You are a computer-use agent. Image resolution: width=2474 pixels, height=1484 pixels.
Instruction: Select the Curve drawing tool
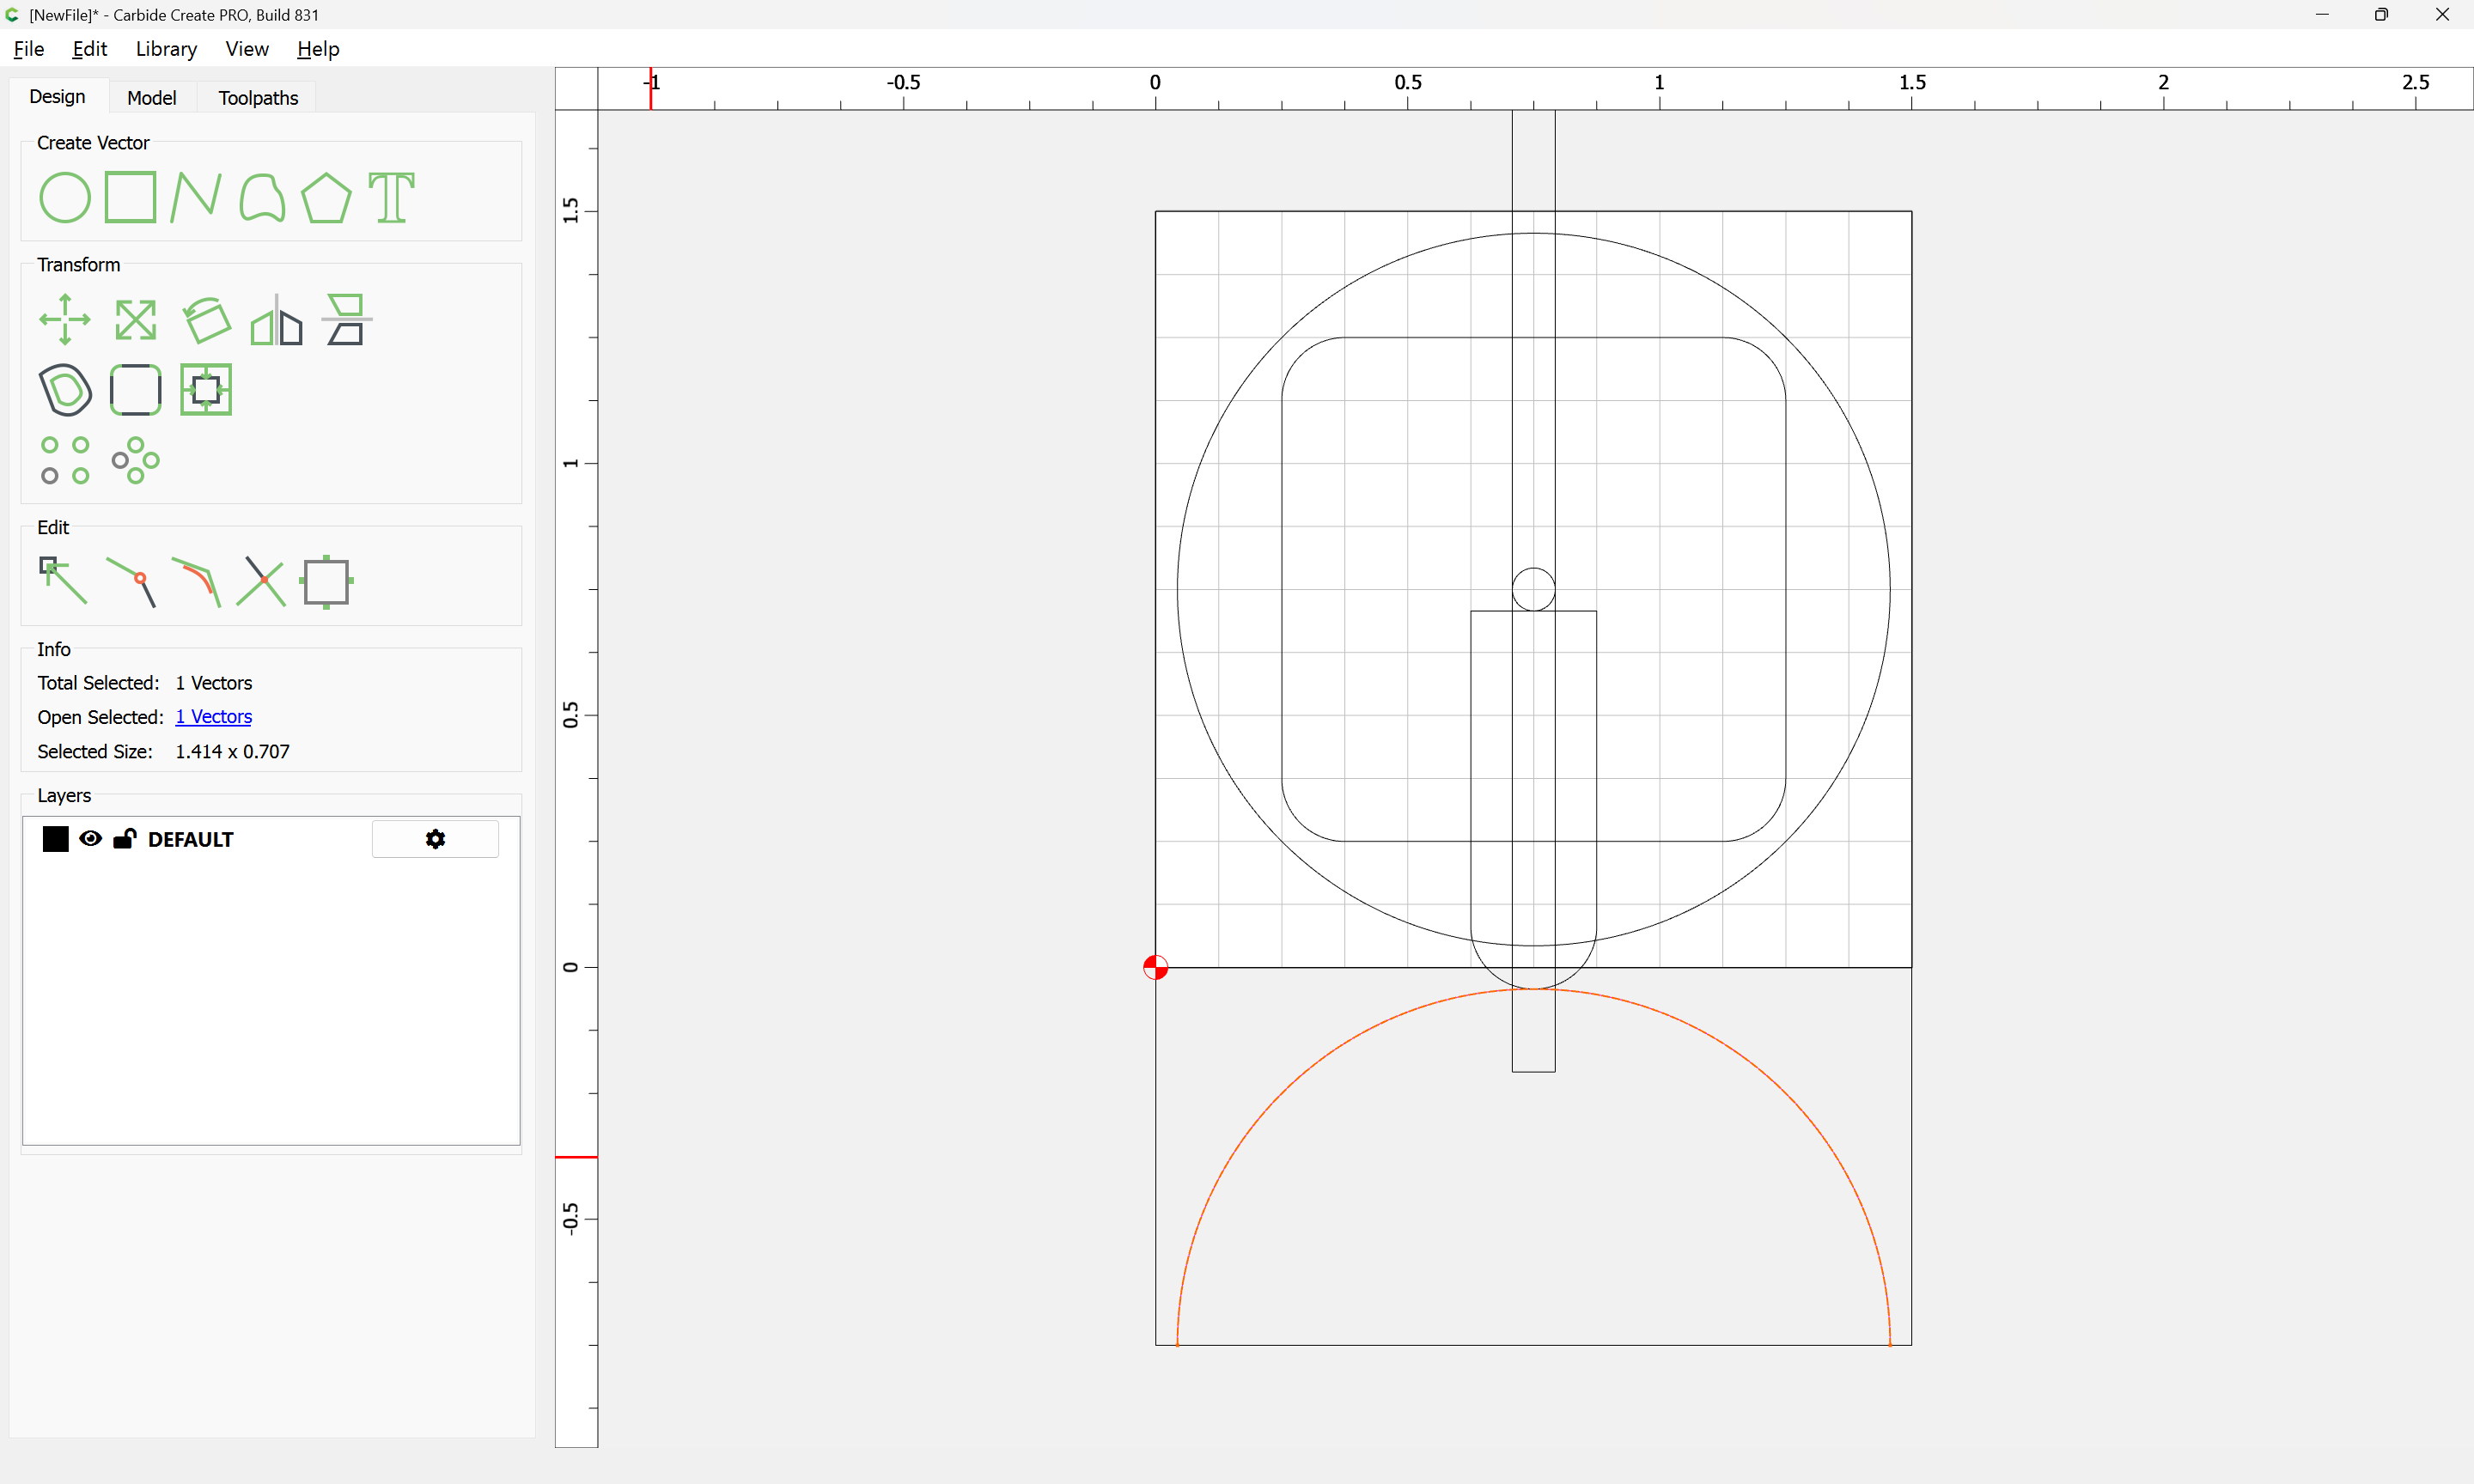pos(262,197)
